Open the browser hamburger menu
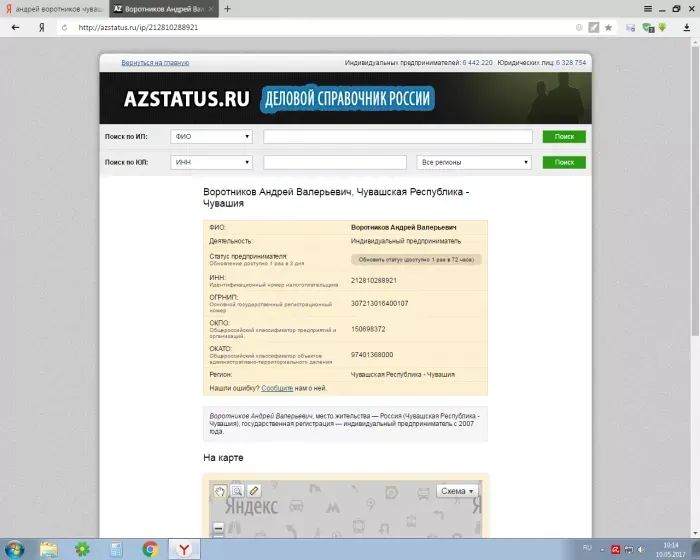700x560 pixels. pyautogui.click(x=648, y=8)
